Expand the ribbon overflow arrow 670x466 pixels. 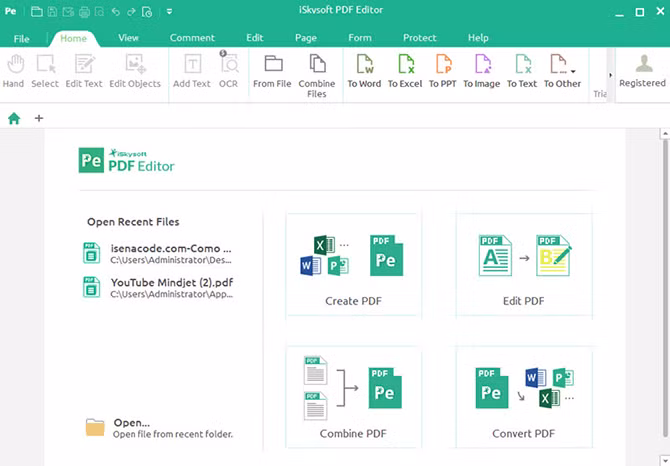pyautogui.click(x=611, y=74)
